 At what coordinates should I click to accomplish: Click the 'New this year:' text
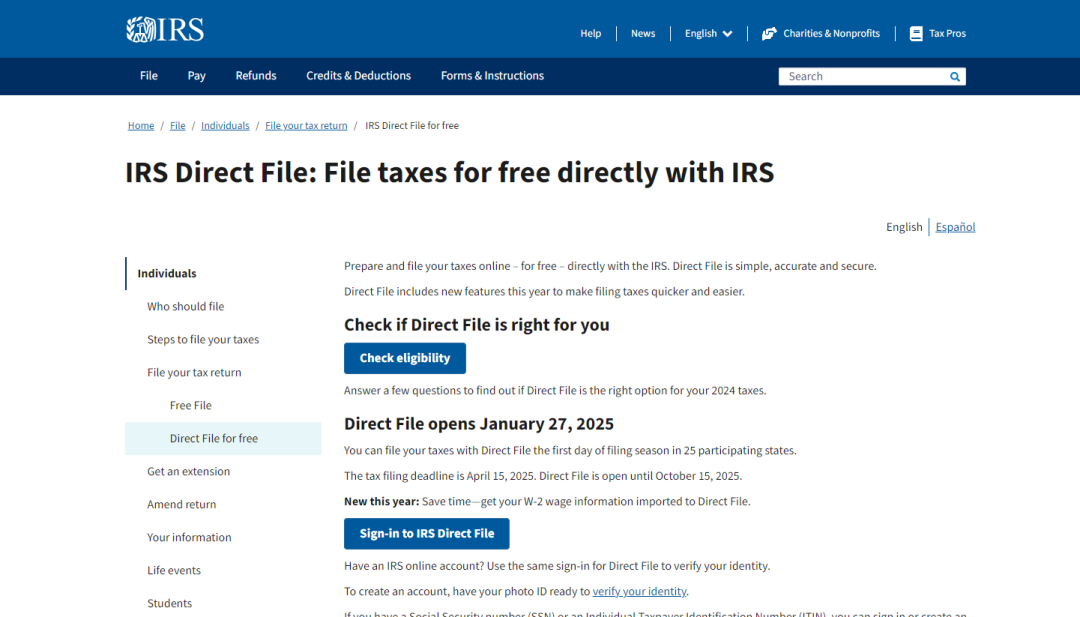point(382,501)
